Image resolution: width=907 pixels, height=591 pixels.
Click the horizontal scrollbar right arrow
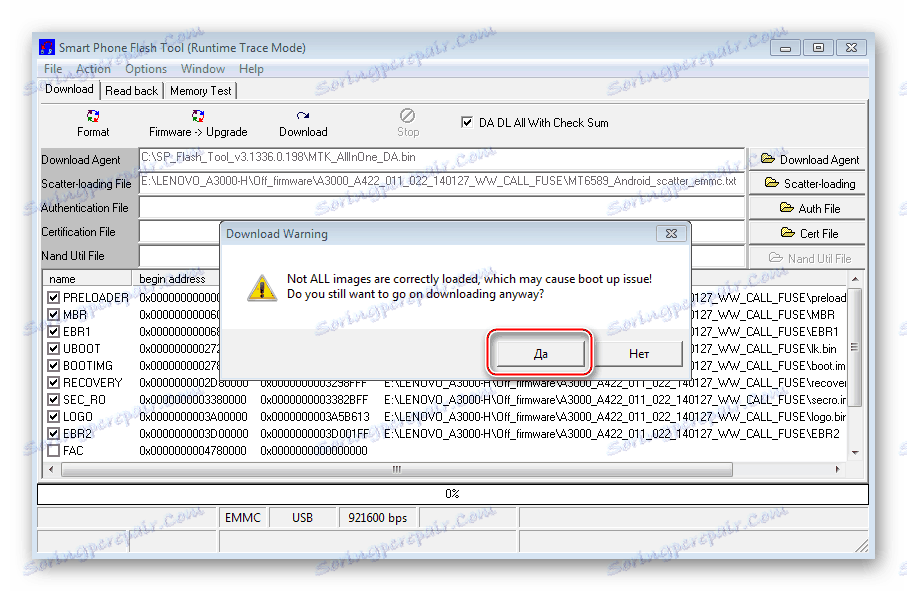838,469
